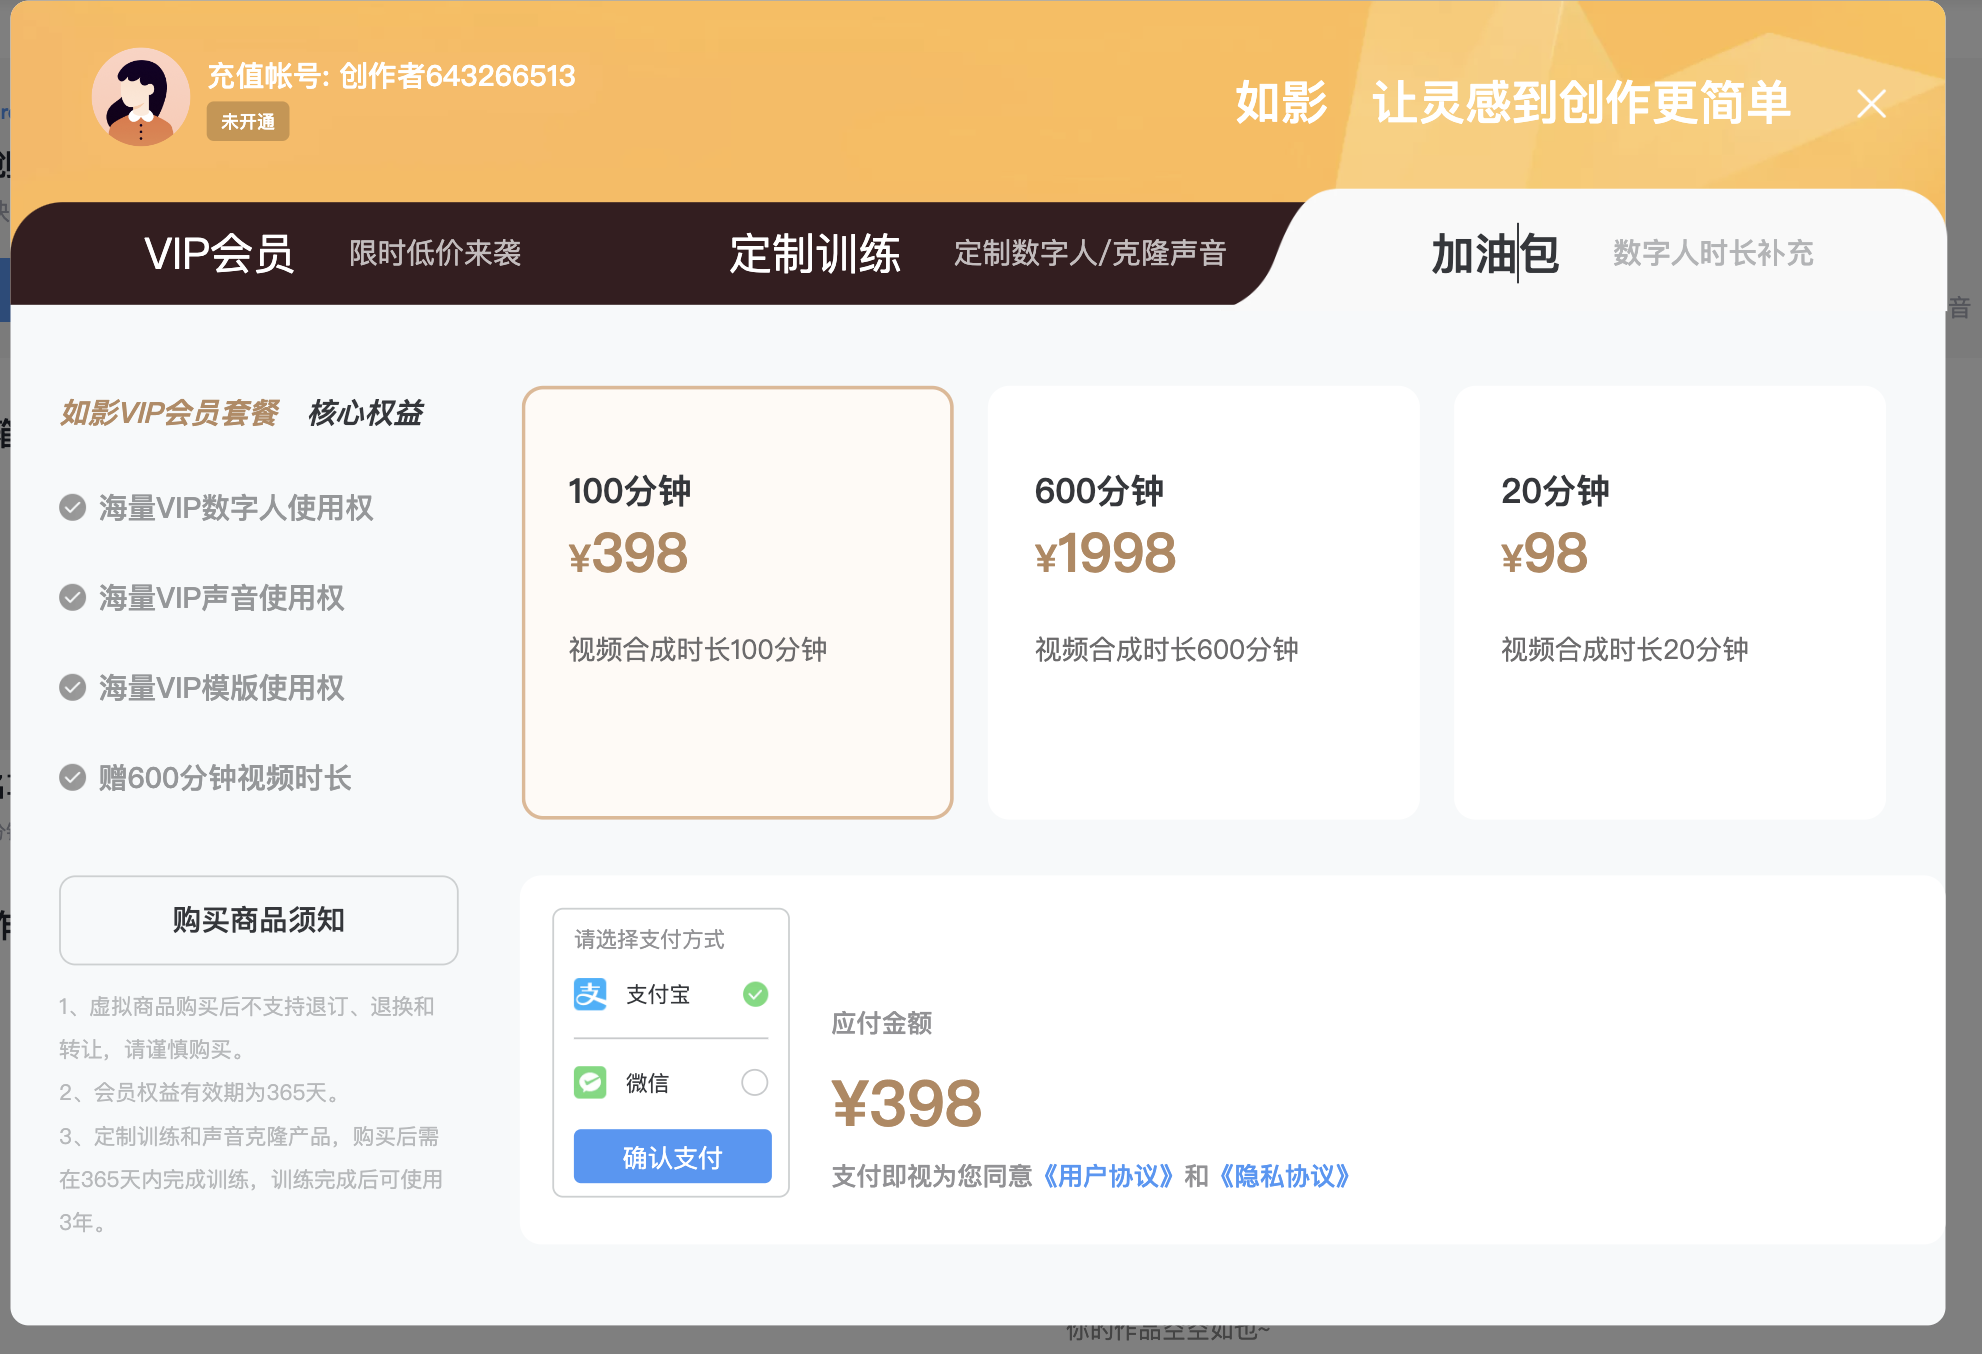The image size is (1982, 1354).
Task: Click checkmark icon beside 海量VIP模版使用权
Action: pyautogui.click(x=72, y=688)
